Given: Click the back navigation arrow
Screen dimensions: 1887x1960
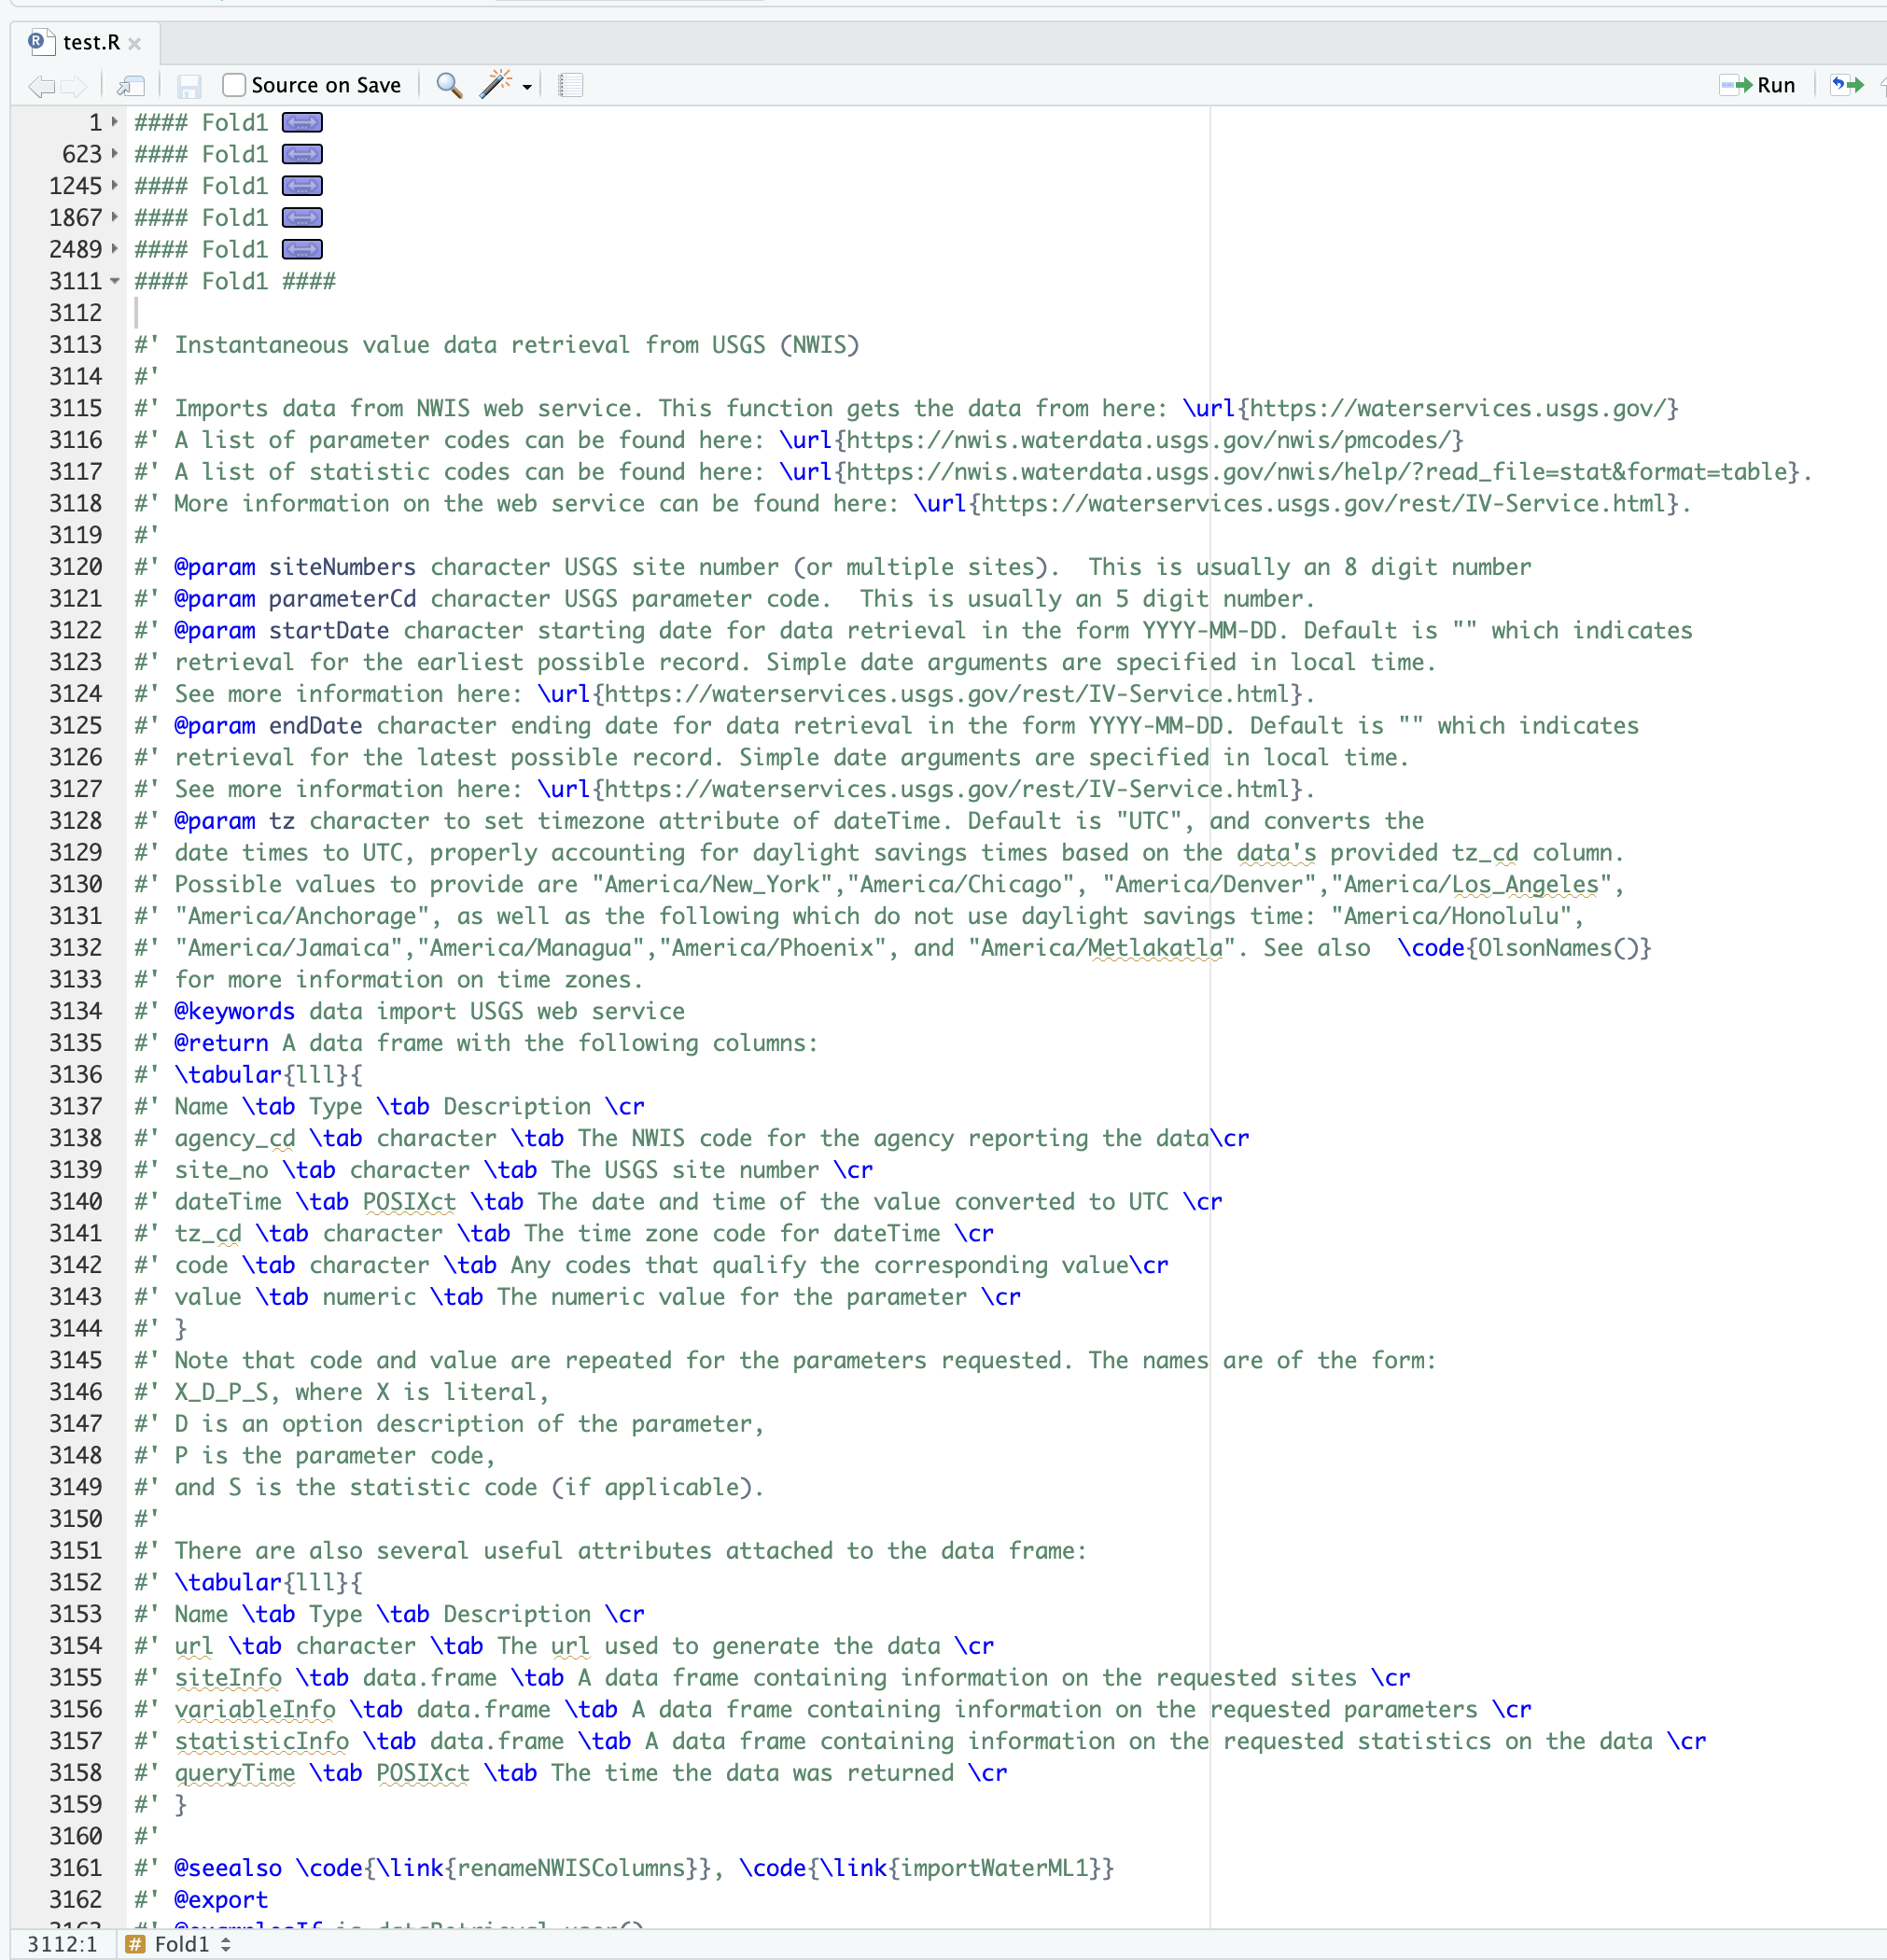Looking at the screenshot, I should click(39, 86).
